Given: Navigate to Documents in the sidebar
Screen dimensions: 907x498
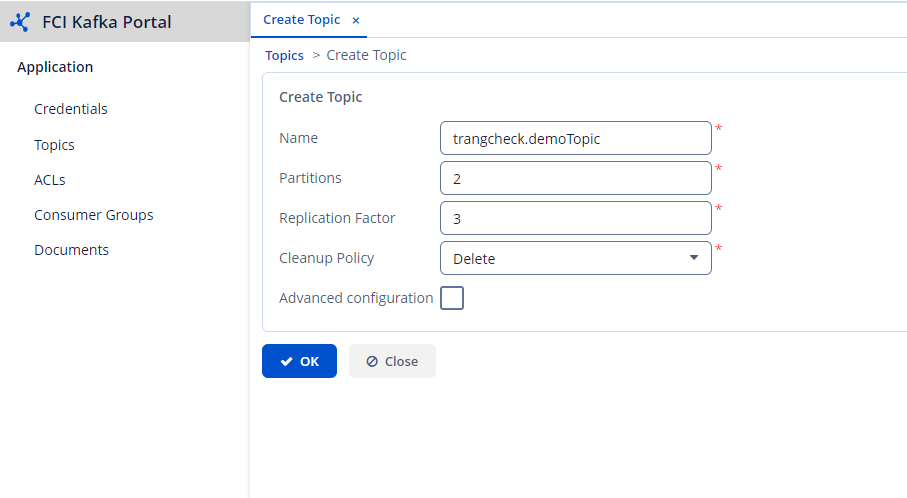Looking at the screenshot, I should click(x=71, y=250).
